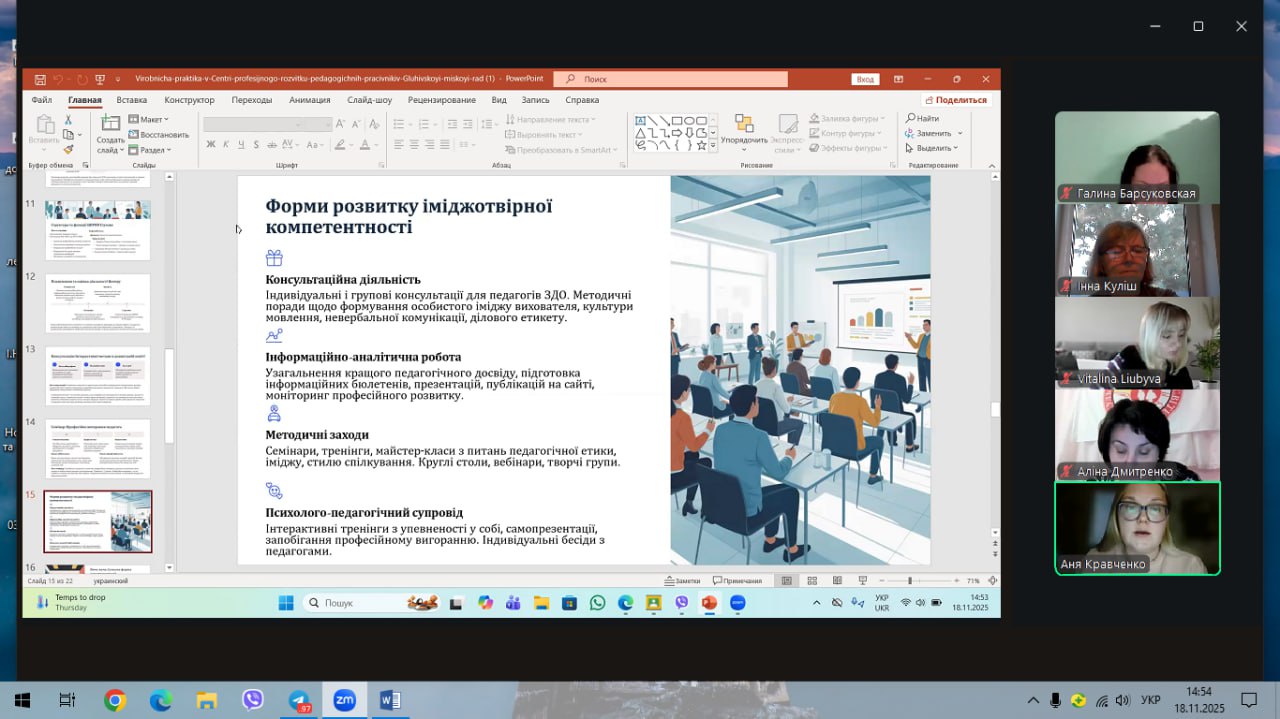Viewport: 1280px width, 719px height.
Task: Expand the Выделить selection dropdown
Action: tap(933, 148)
